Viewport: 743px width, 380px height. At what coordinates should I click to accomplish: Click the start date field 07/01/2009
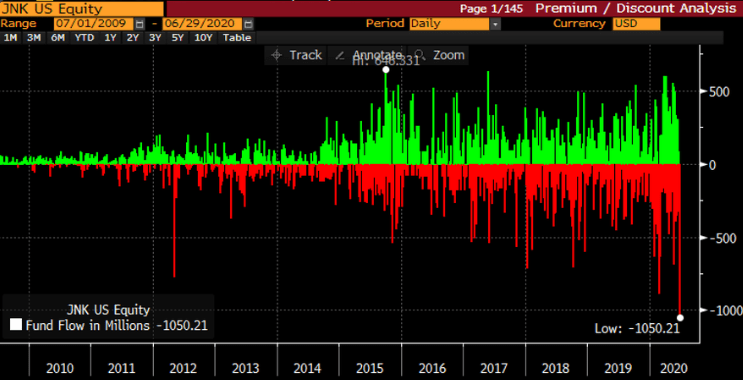pyautogui.click(x=93, y=24)
